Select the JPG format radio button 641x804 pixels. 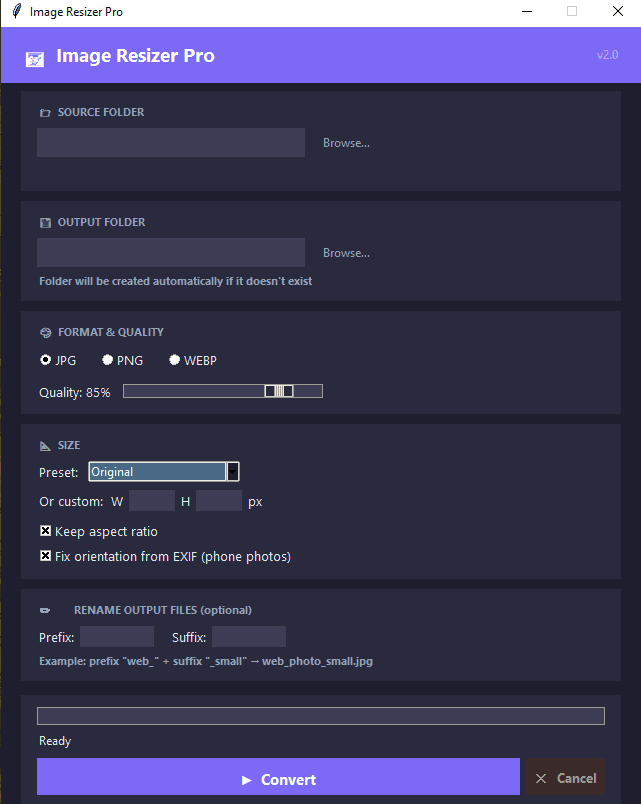[46, 360]
